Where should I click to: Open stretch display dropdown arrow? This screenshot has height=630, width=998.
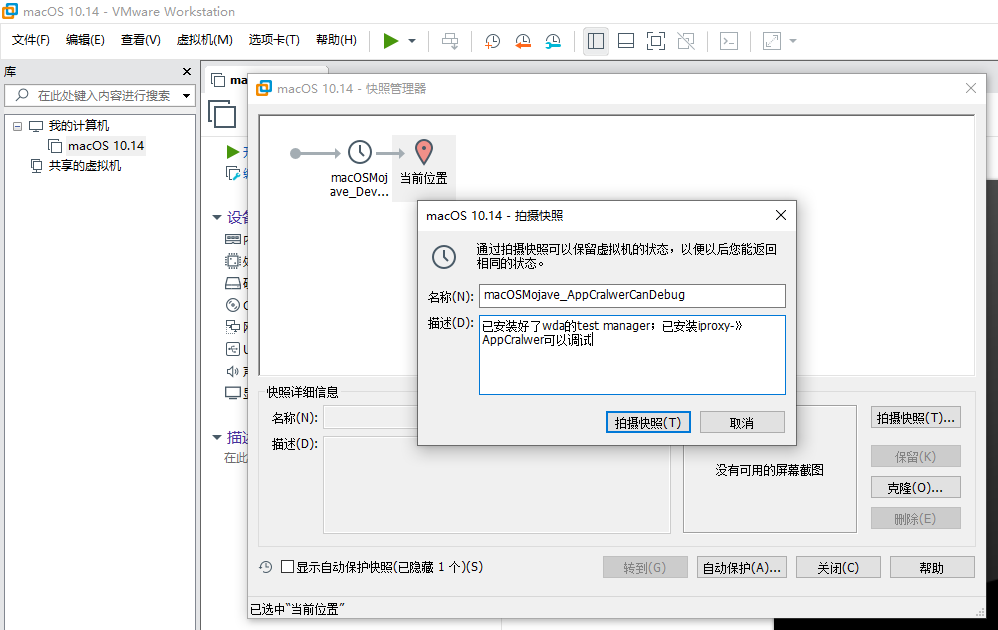[x=793, y=41]
